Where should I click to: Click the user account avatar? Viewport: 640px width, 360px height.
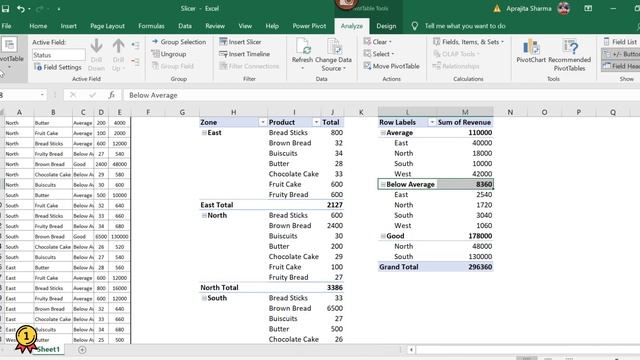pyautogui.click(x=564, y=8)
